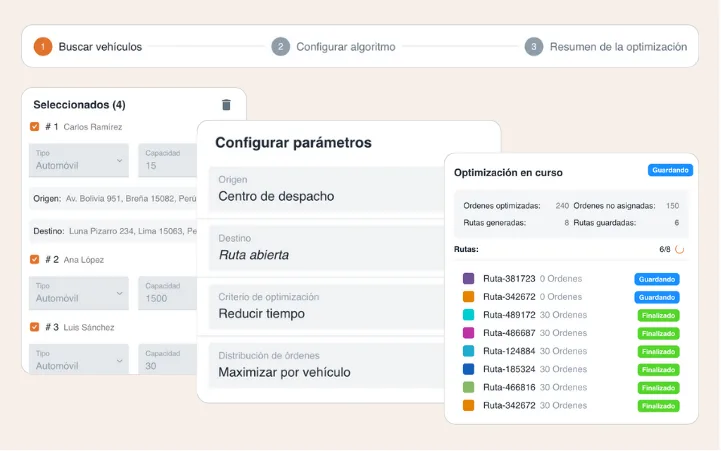The width and height of the screenshot is (721, 451).
Task: Click Origen field Av. Bolivia 951
Action: (x=113, y=199)
